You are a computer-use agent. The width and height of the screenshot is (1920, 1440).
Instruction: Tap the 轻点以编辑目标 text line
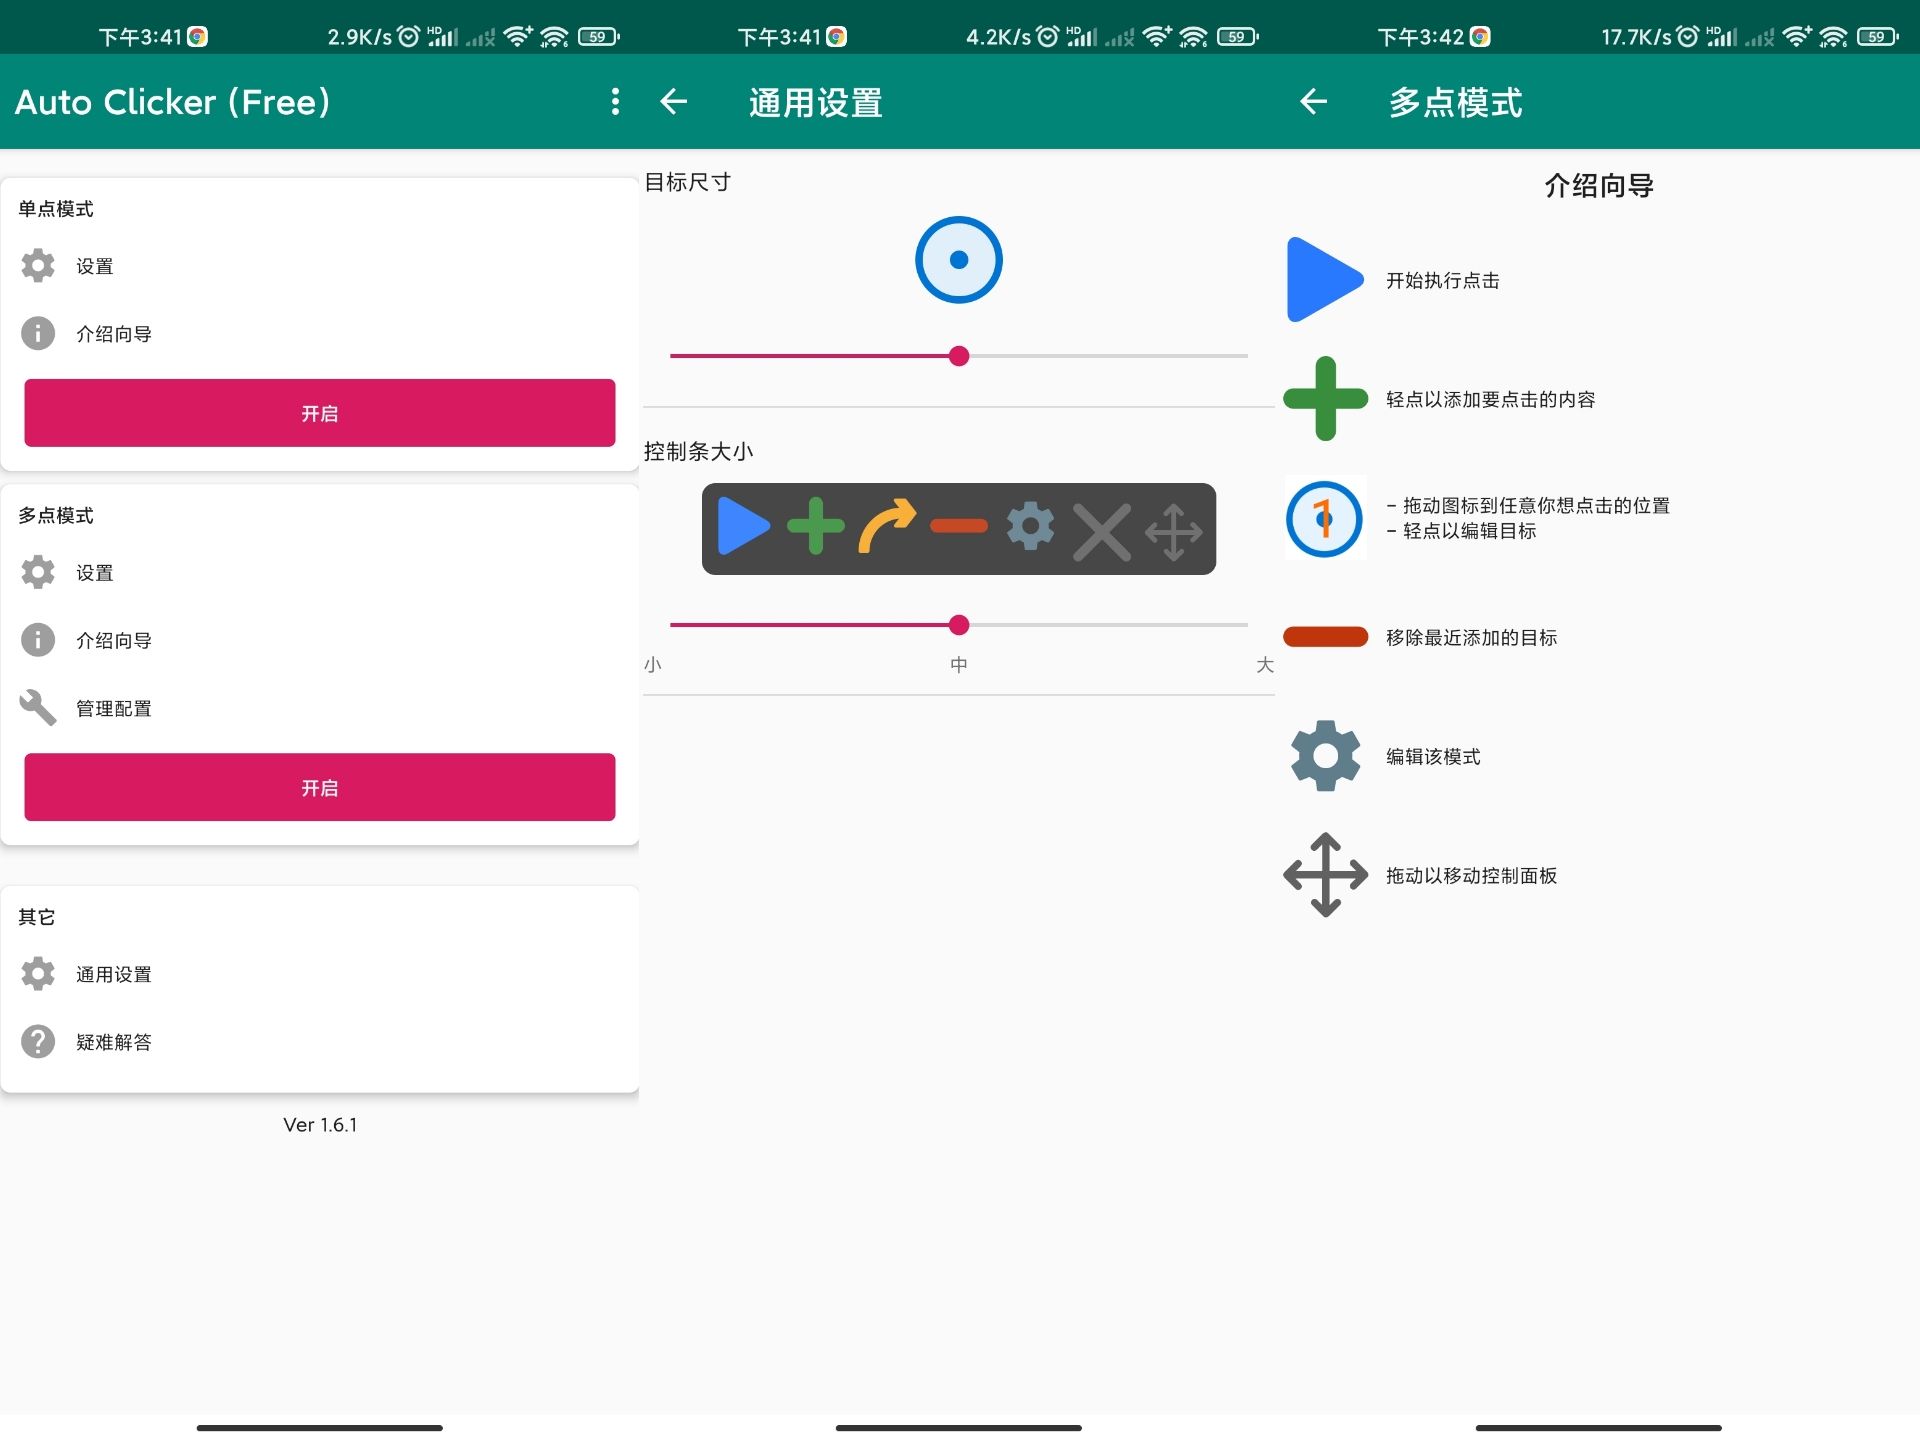[1462, 531]
